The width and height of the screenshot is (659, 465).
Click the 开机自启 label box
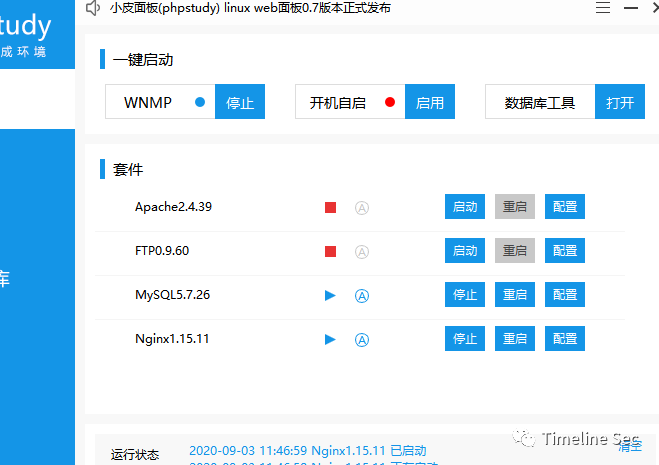pyautogui.click(x=350, y=101)
